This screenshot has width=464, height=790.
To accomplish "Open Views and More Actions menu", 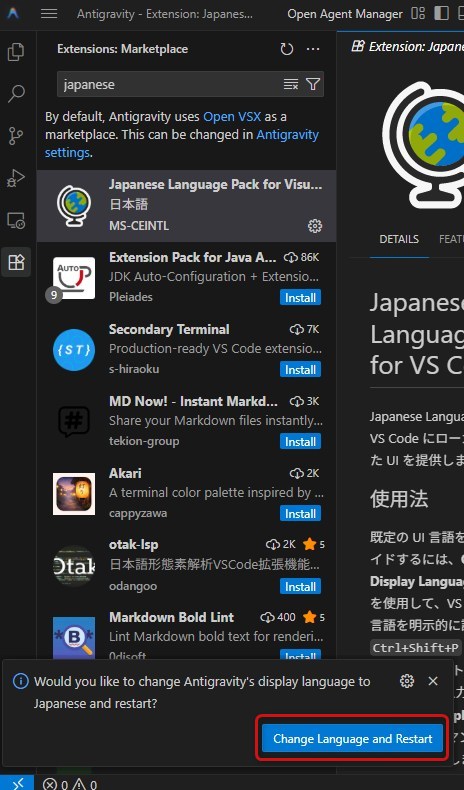I will click(x=313, y=49).
